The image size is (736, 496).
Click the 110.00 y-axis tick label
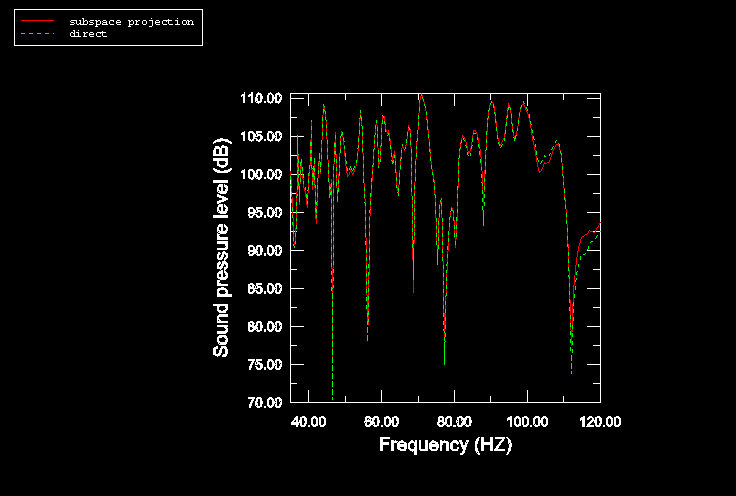(260, 98)
